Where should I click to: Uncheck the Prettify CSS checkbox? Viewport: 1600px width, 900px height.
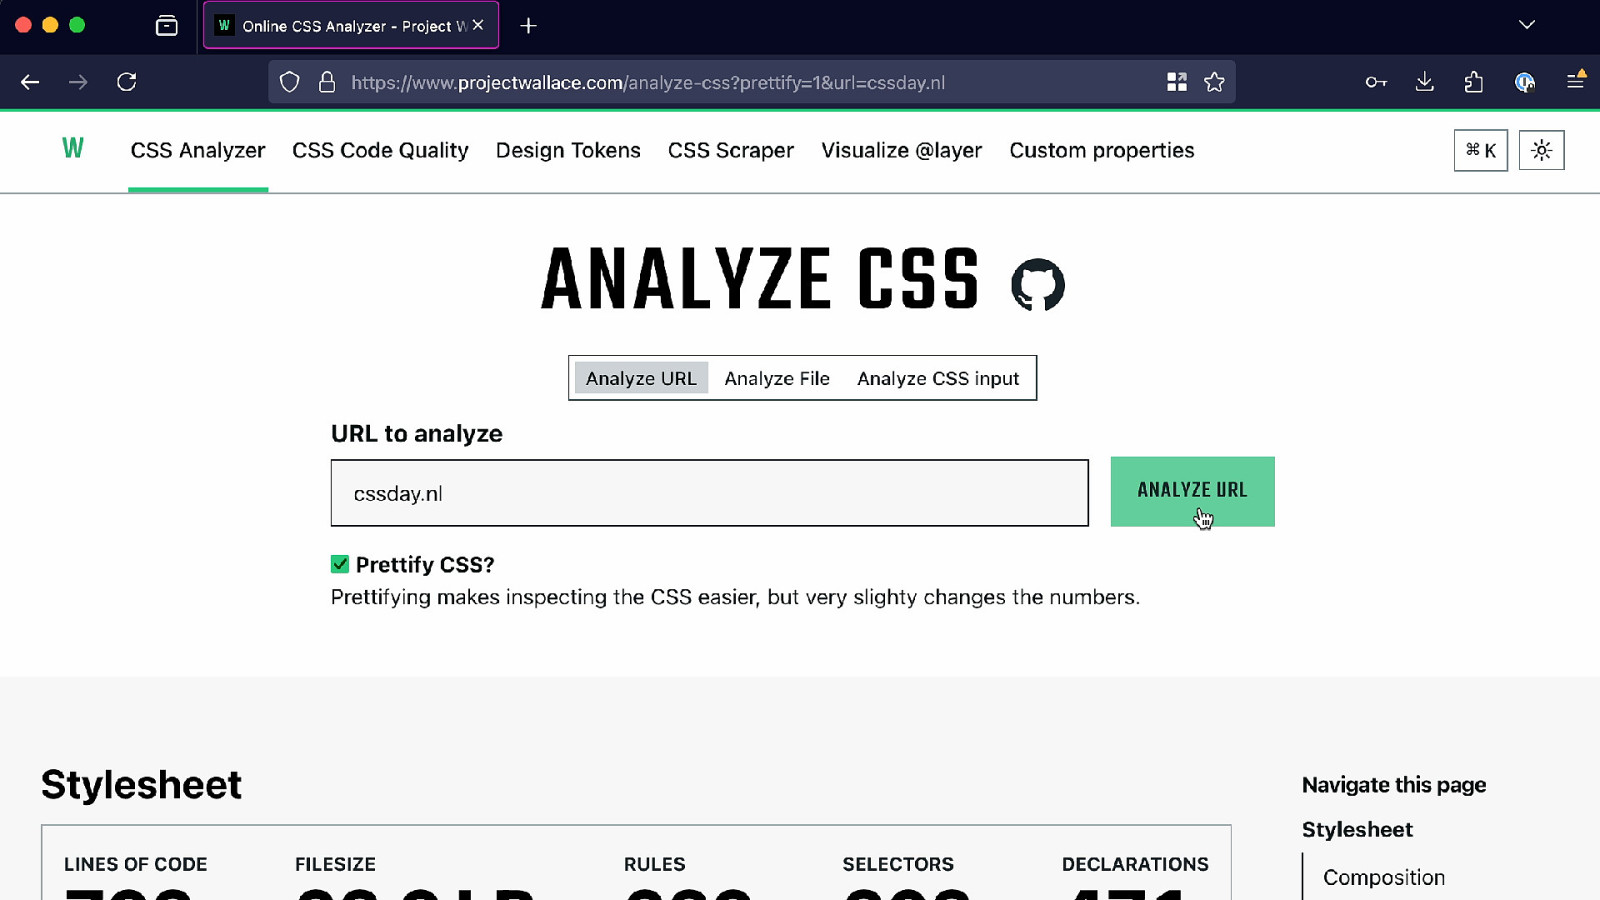[340, 565]
